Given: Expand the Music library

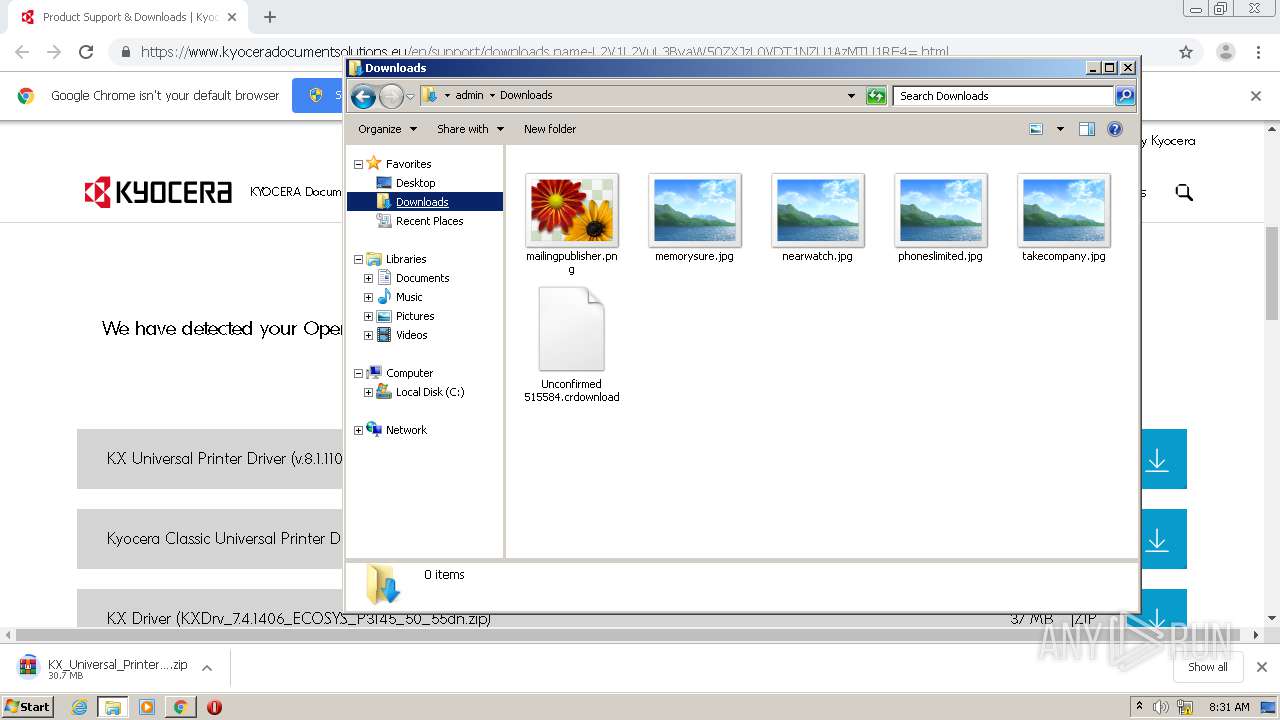Looking at the screenshot, I should pos(368,297).
